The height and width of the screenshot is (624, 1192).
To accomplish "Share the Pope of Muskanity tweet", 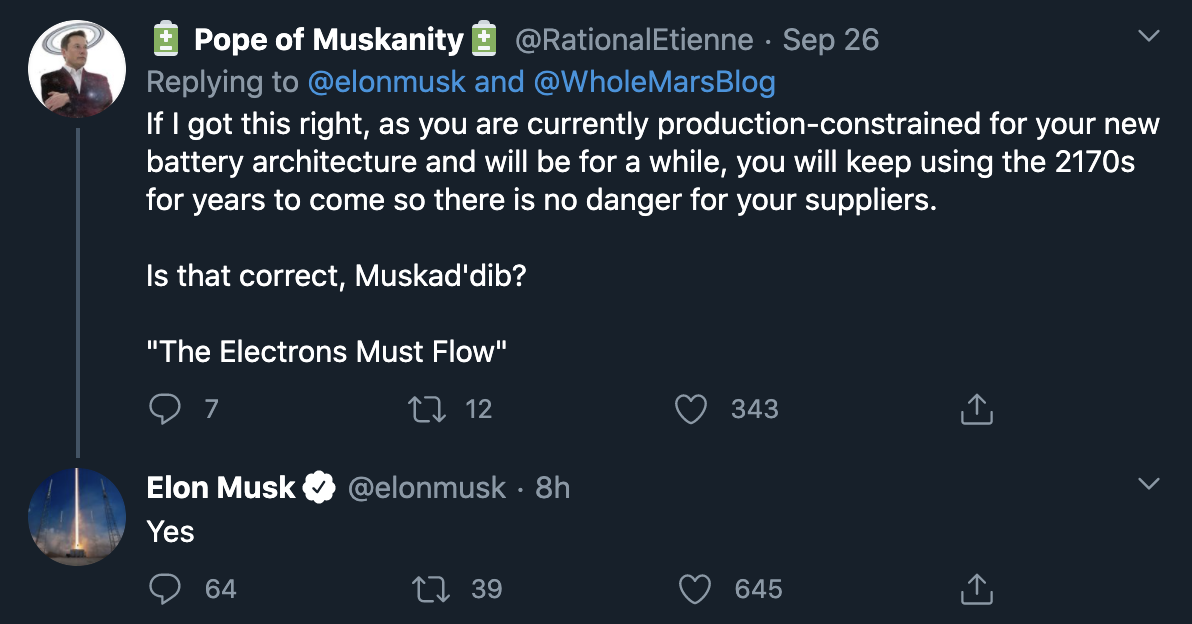I will click(x=977, y=409).
